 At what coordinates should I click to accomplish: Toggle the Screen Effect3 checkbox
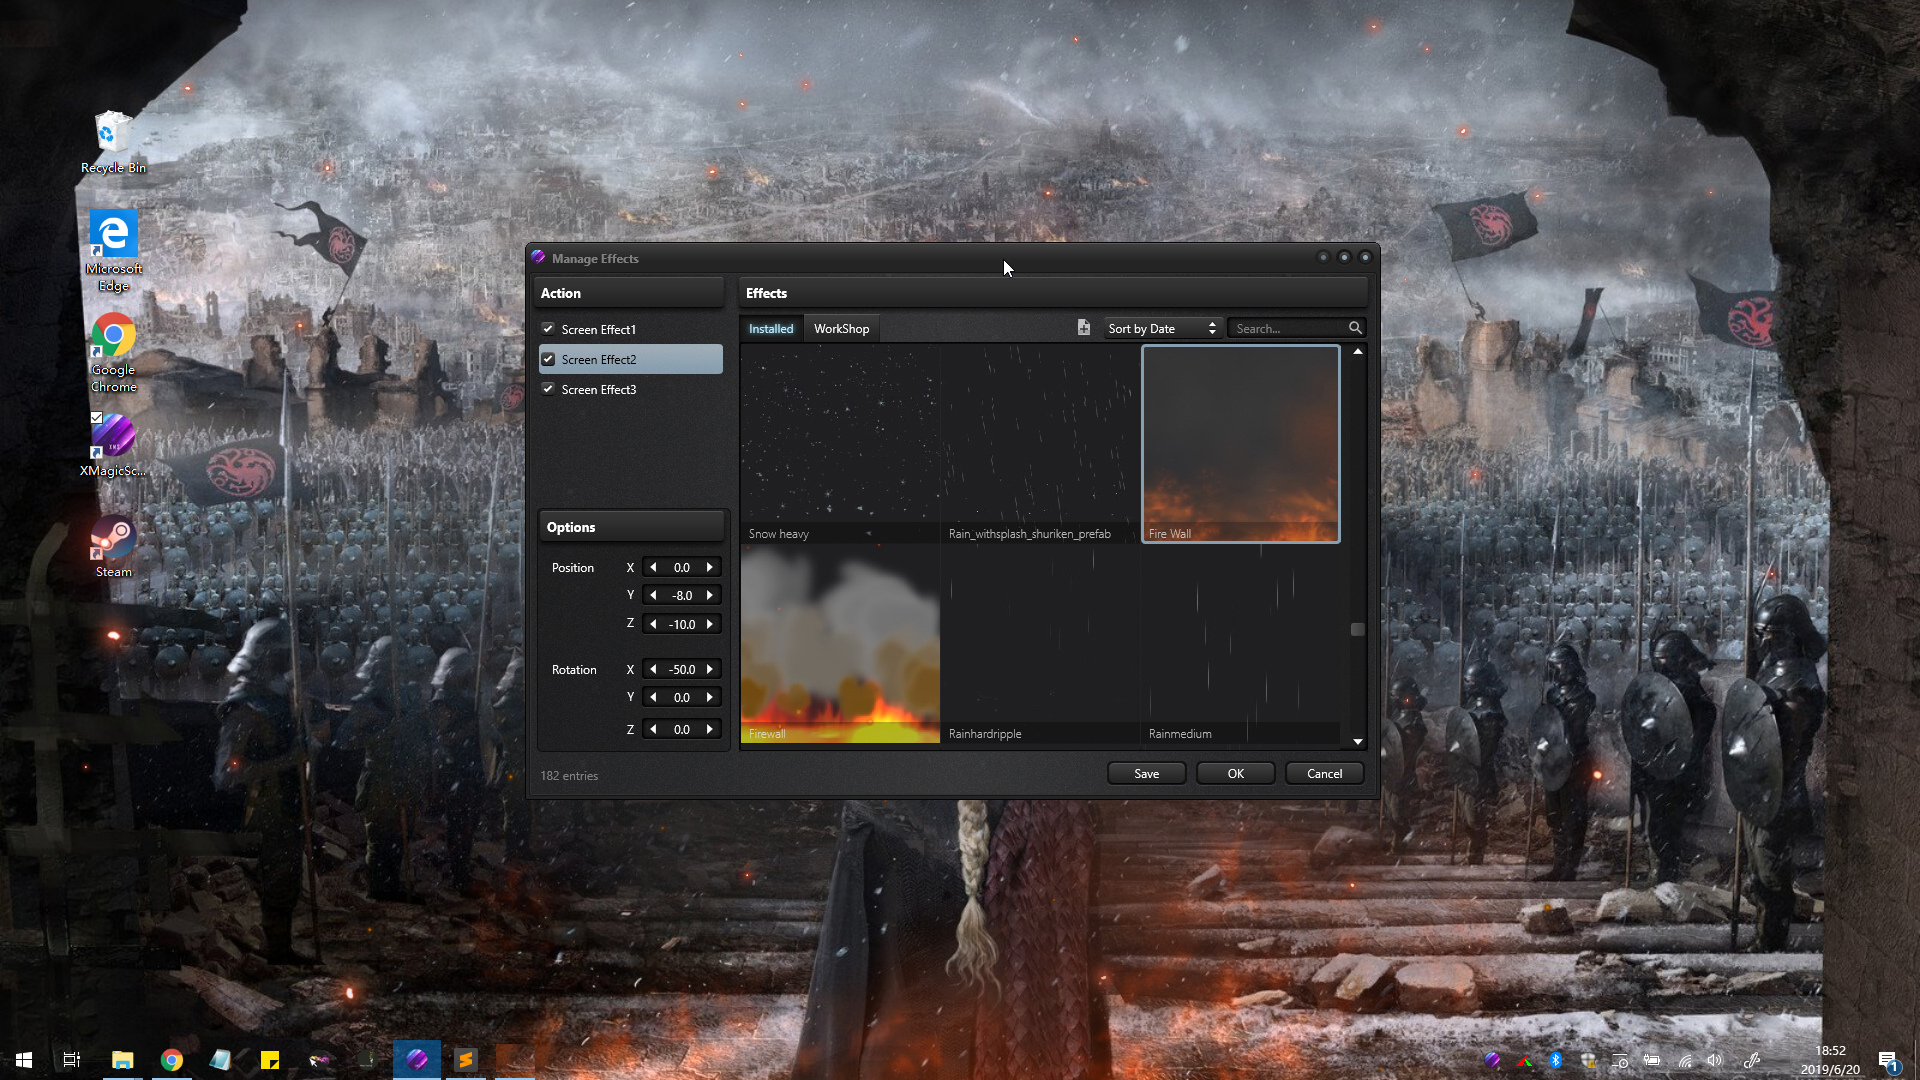tap(548, 389)
